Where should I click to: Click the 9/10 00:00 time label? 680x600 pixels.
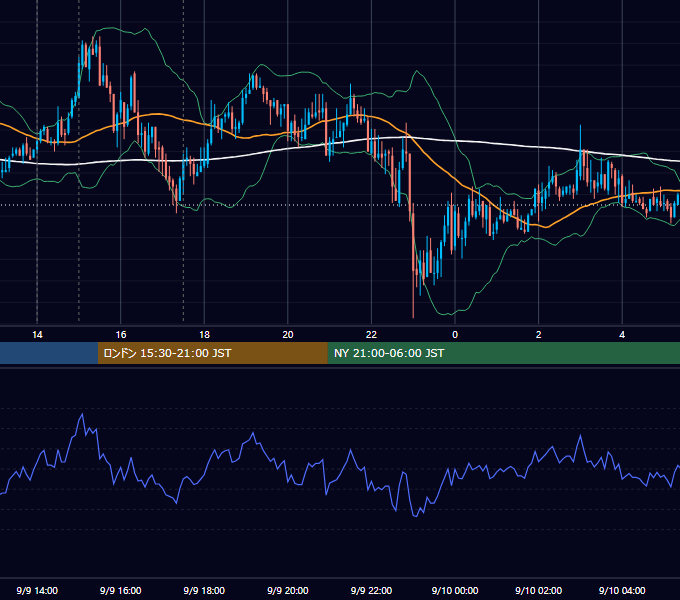[x=455, y=590]
